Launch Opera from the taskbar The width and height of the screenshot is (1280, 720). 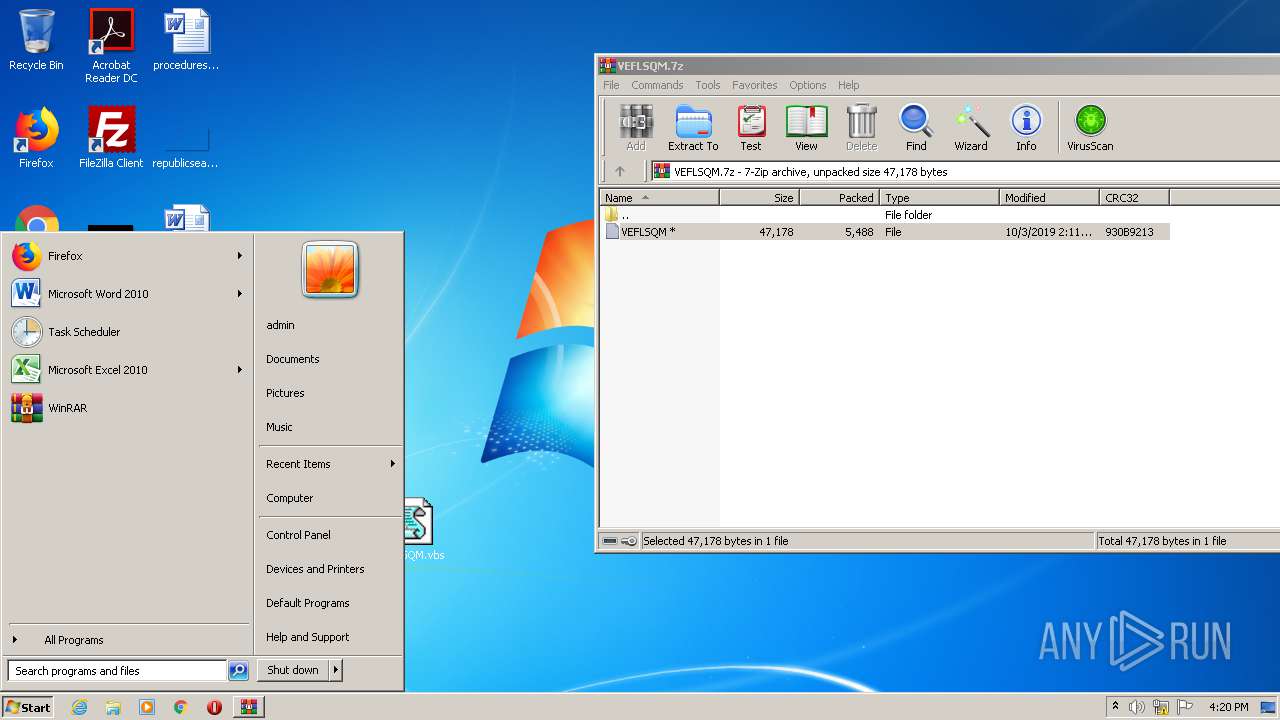pyautogui.click(x=214, y=707)
